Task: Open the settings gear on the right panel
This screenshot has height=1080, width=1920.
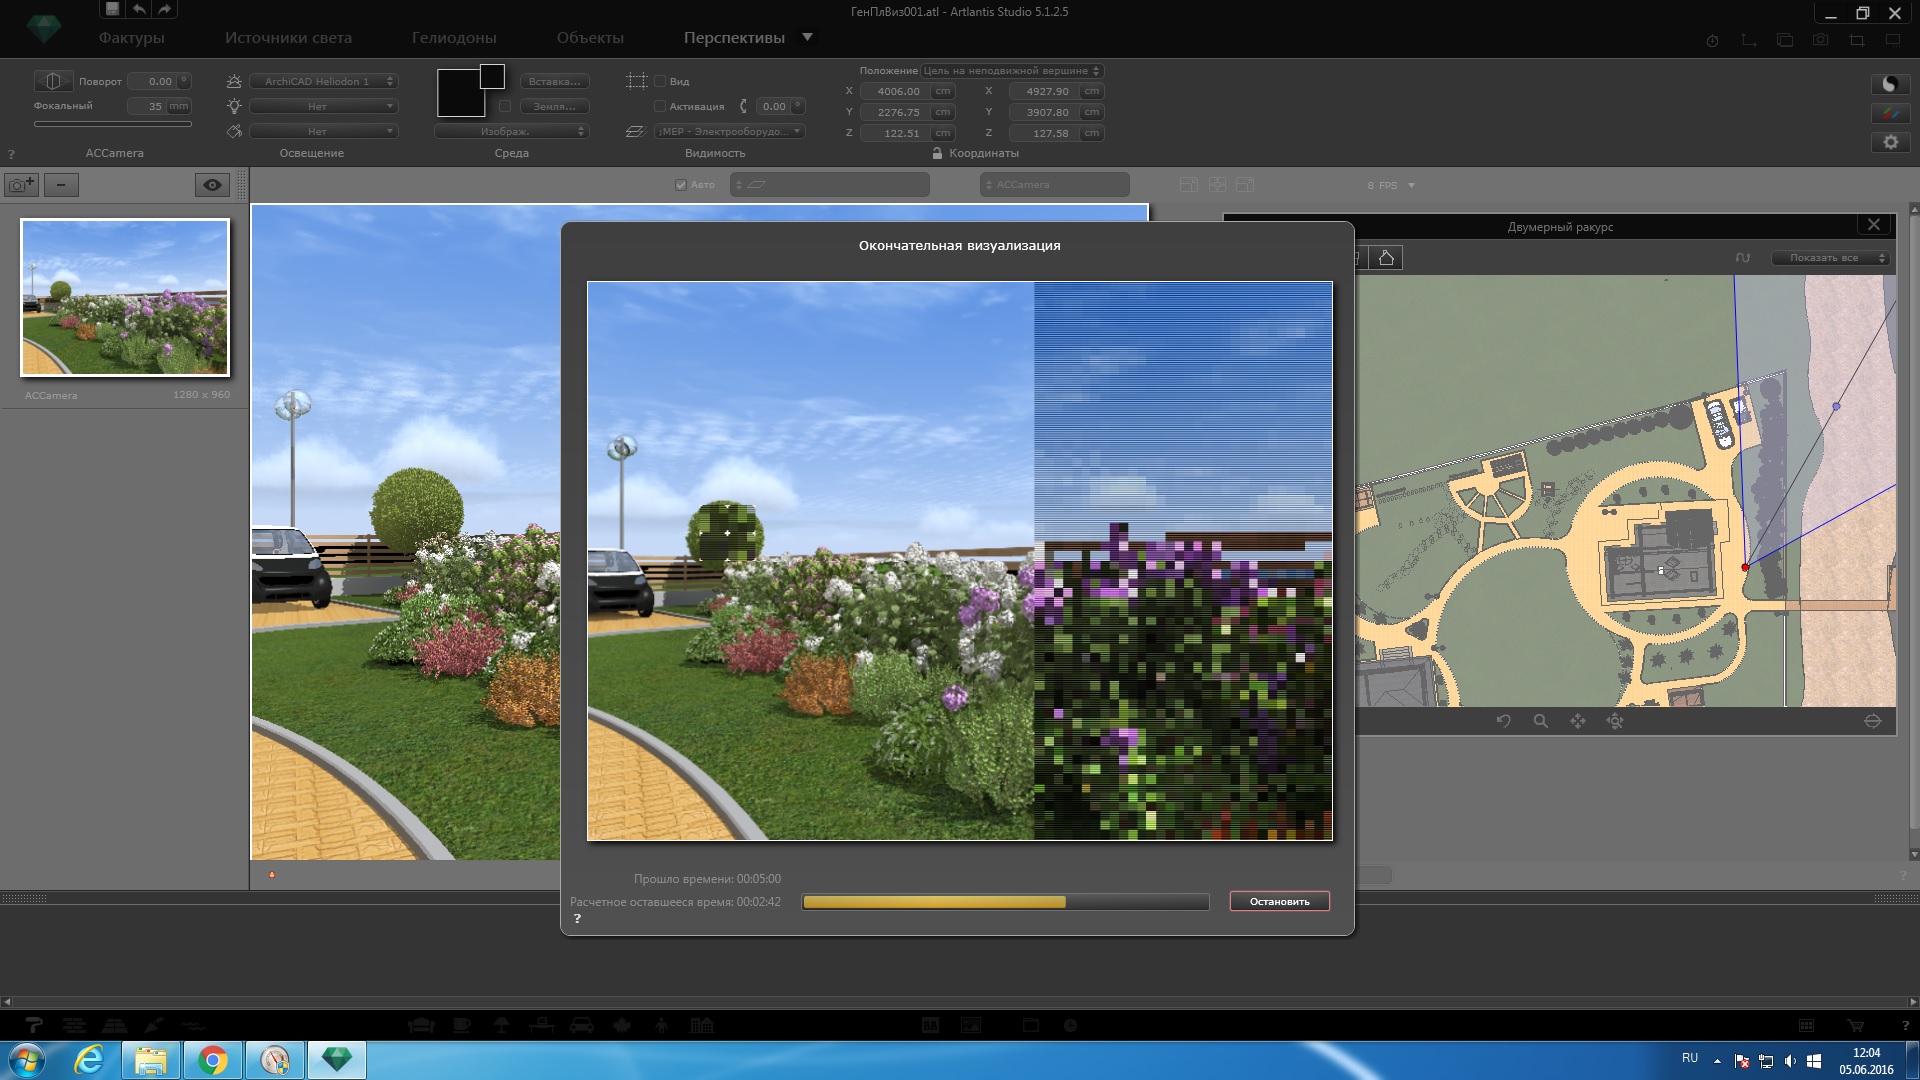Action: pos(1890,142)
